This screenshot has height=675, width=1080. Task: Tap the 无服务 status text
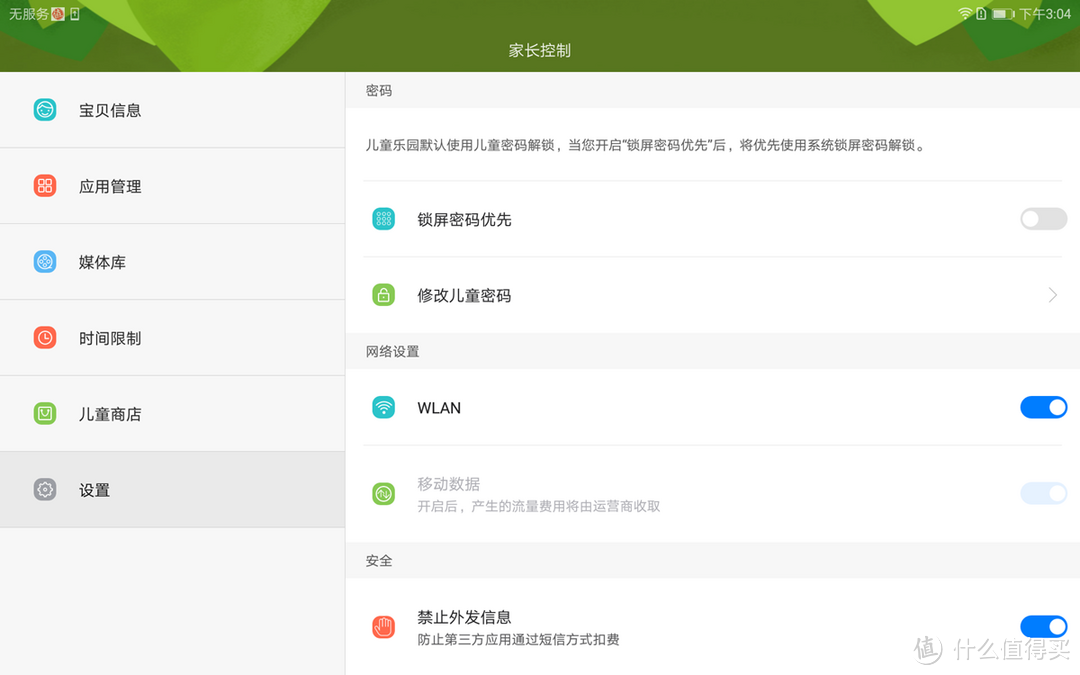click(x=29, y=14)
